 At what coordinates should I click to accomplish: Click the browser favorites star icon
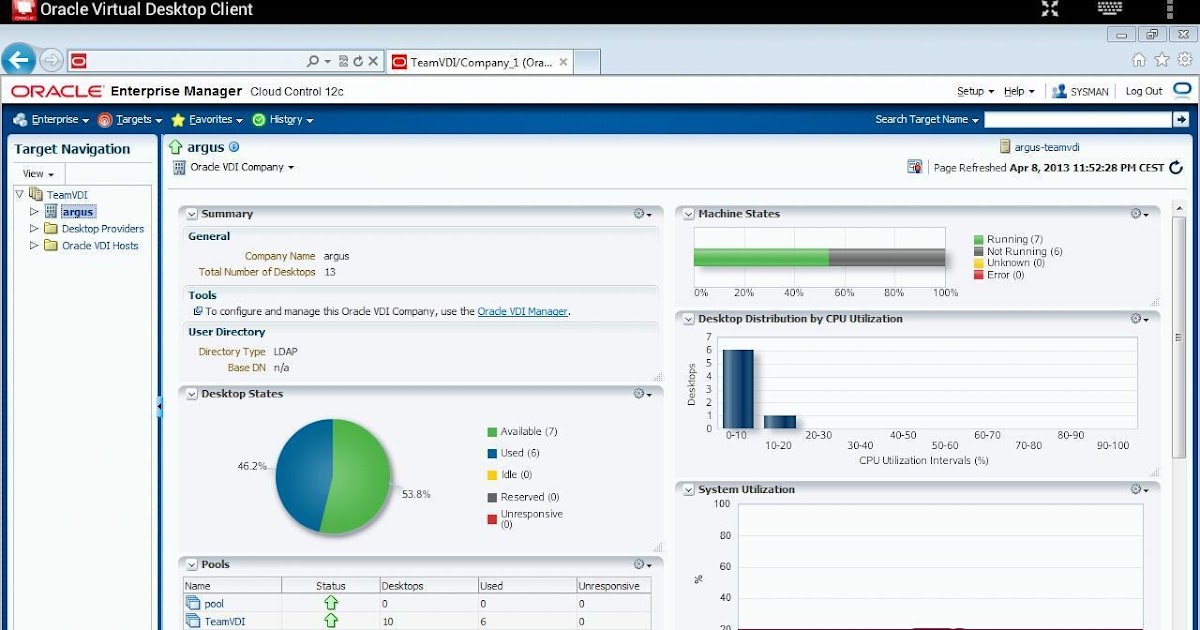coord(1161,60)
